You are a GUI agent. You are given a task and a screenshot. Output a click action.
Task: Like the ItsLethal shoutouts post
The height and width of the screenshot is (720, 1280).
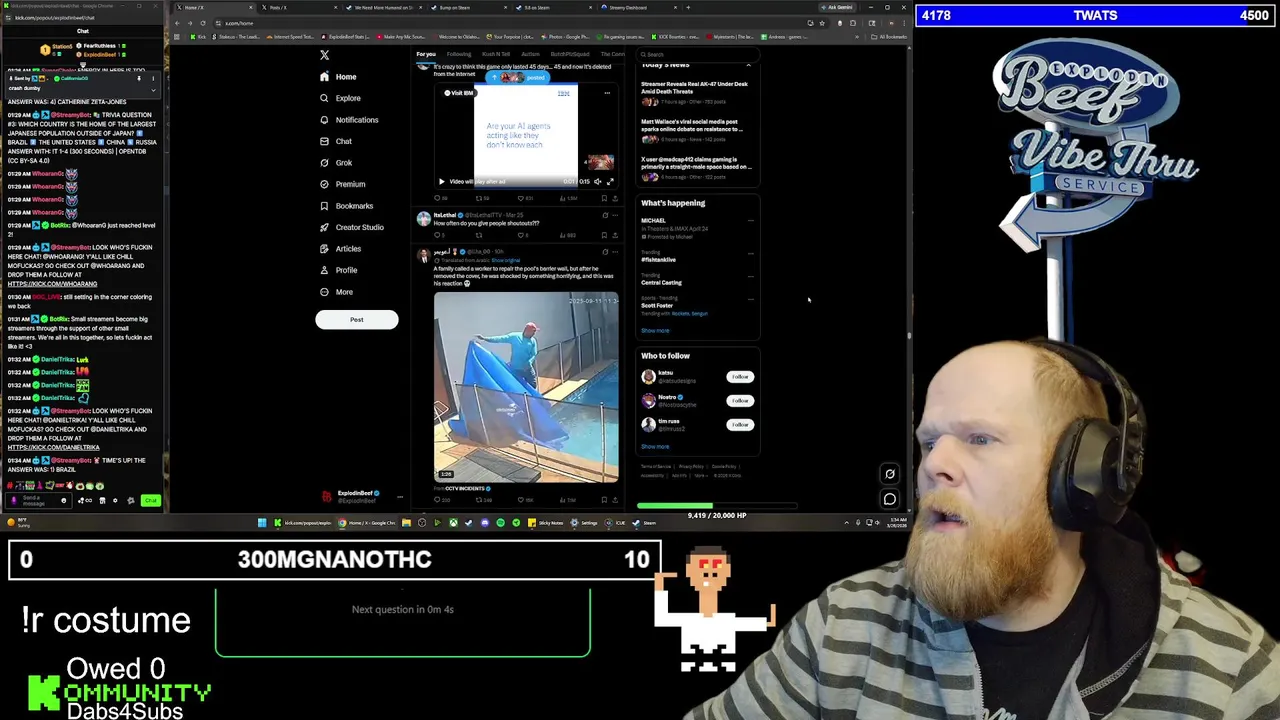[x=522, y=235]
